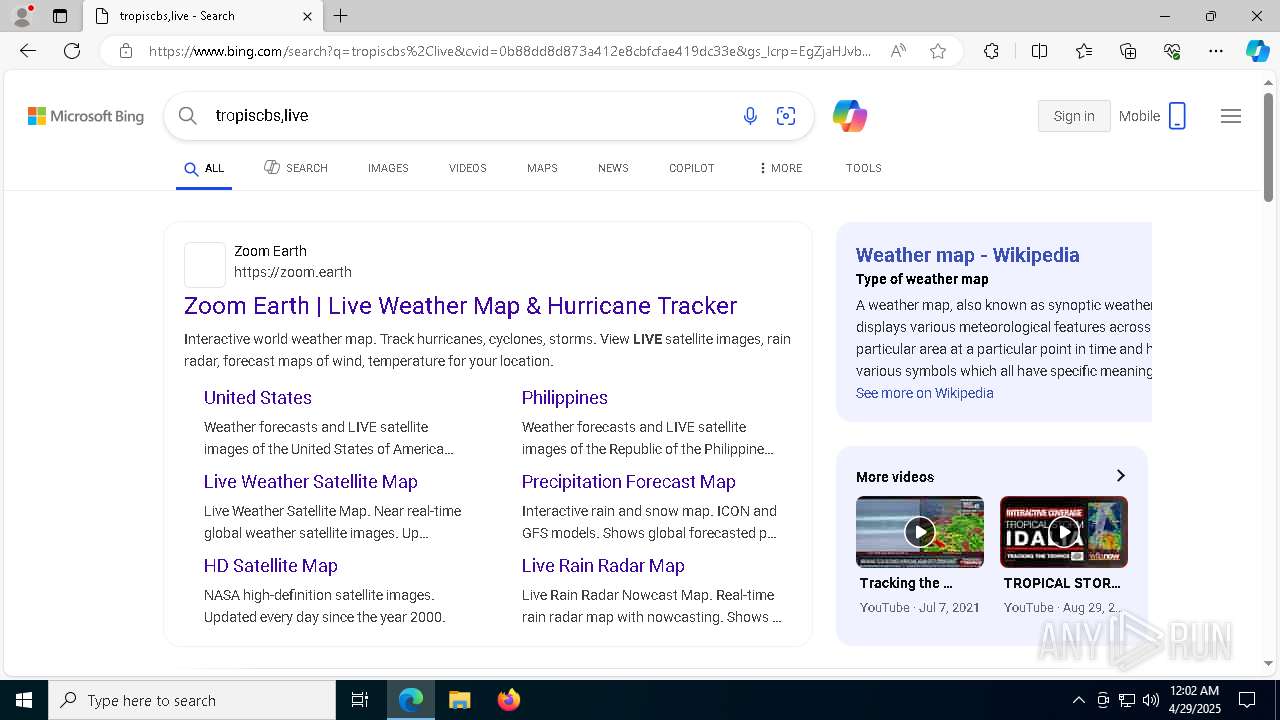This screenshot has width=1280, height=720.
Task: Play the TROPICAL STORM IDALIA video thumbnail
Action: tap(1064, 532)
